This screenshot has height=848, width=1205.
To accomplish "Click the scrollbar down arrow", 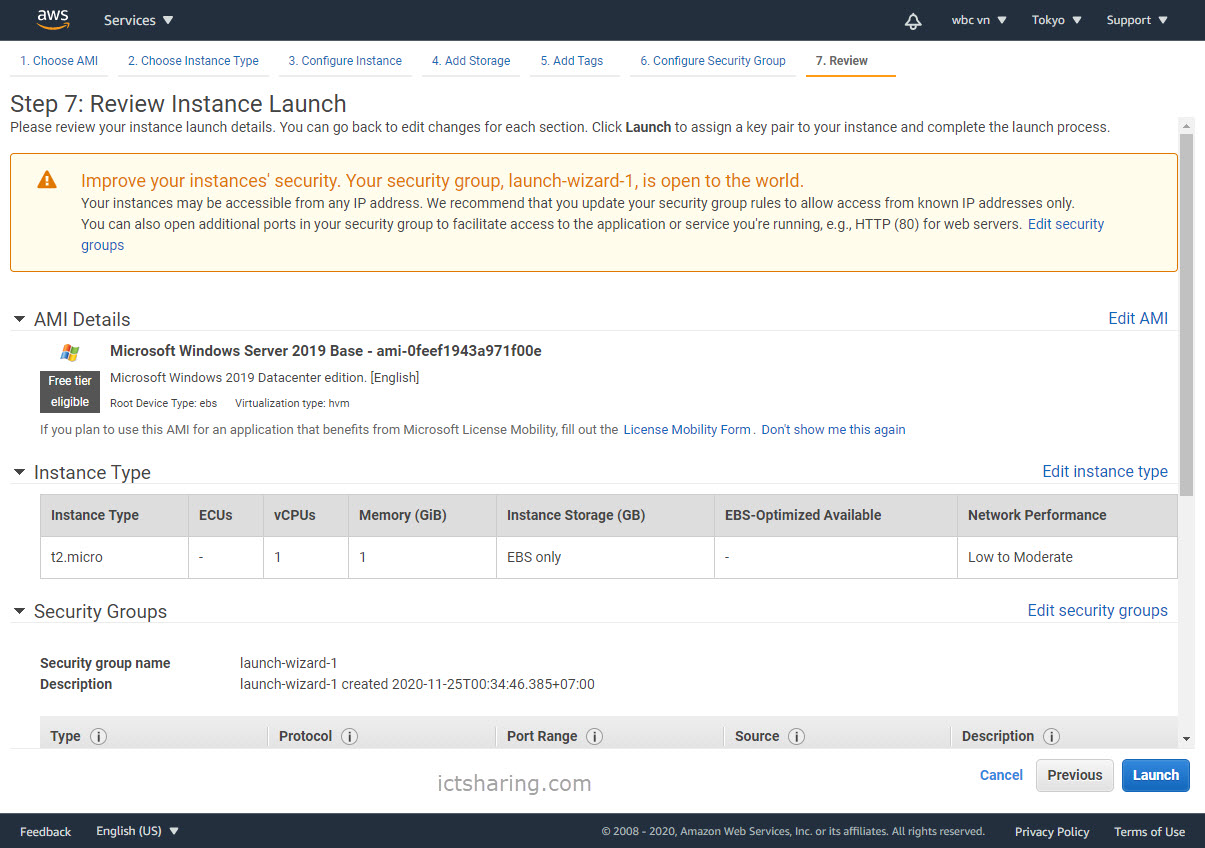I will click(1187, 739).
